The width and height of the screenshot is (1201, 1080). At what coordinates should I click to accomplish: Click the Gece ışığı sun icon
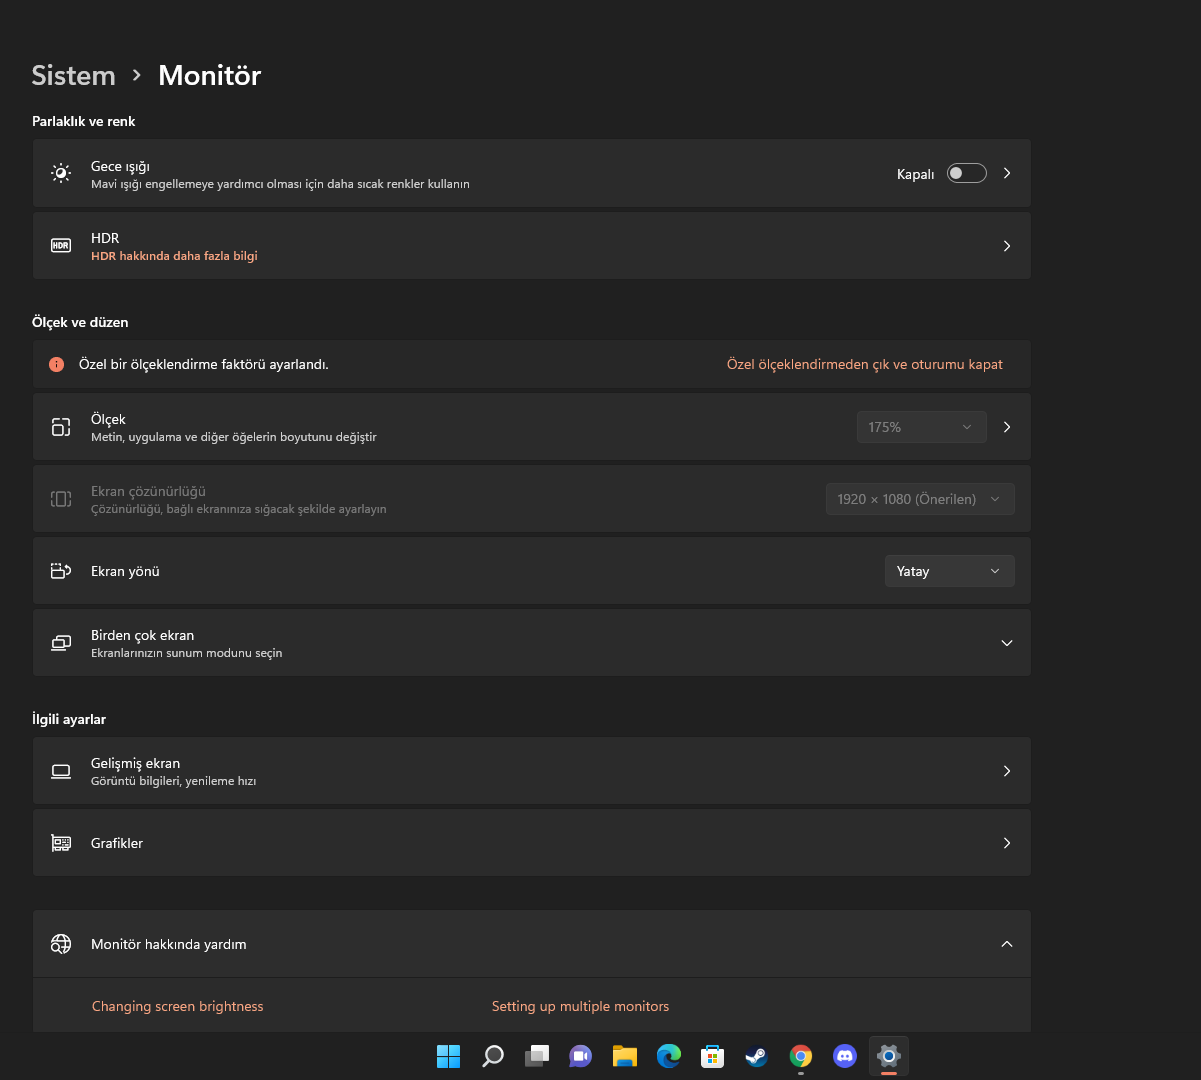(61, 173)
